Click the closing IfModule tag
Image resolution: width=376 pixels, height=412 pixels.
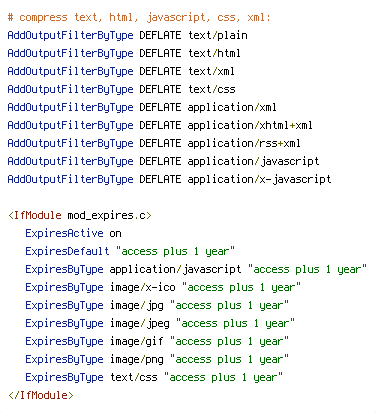(x=41, y=395)
